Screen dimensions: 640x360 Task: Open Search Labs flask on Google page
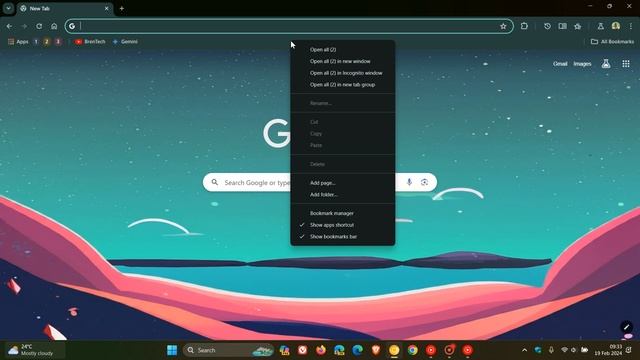click(x=606, y=64)
